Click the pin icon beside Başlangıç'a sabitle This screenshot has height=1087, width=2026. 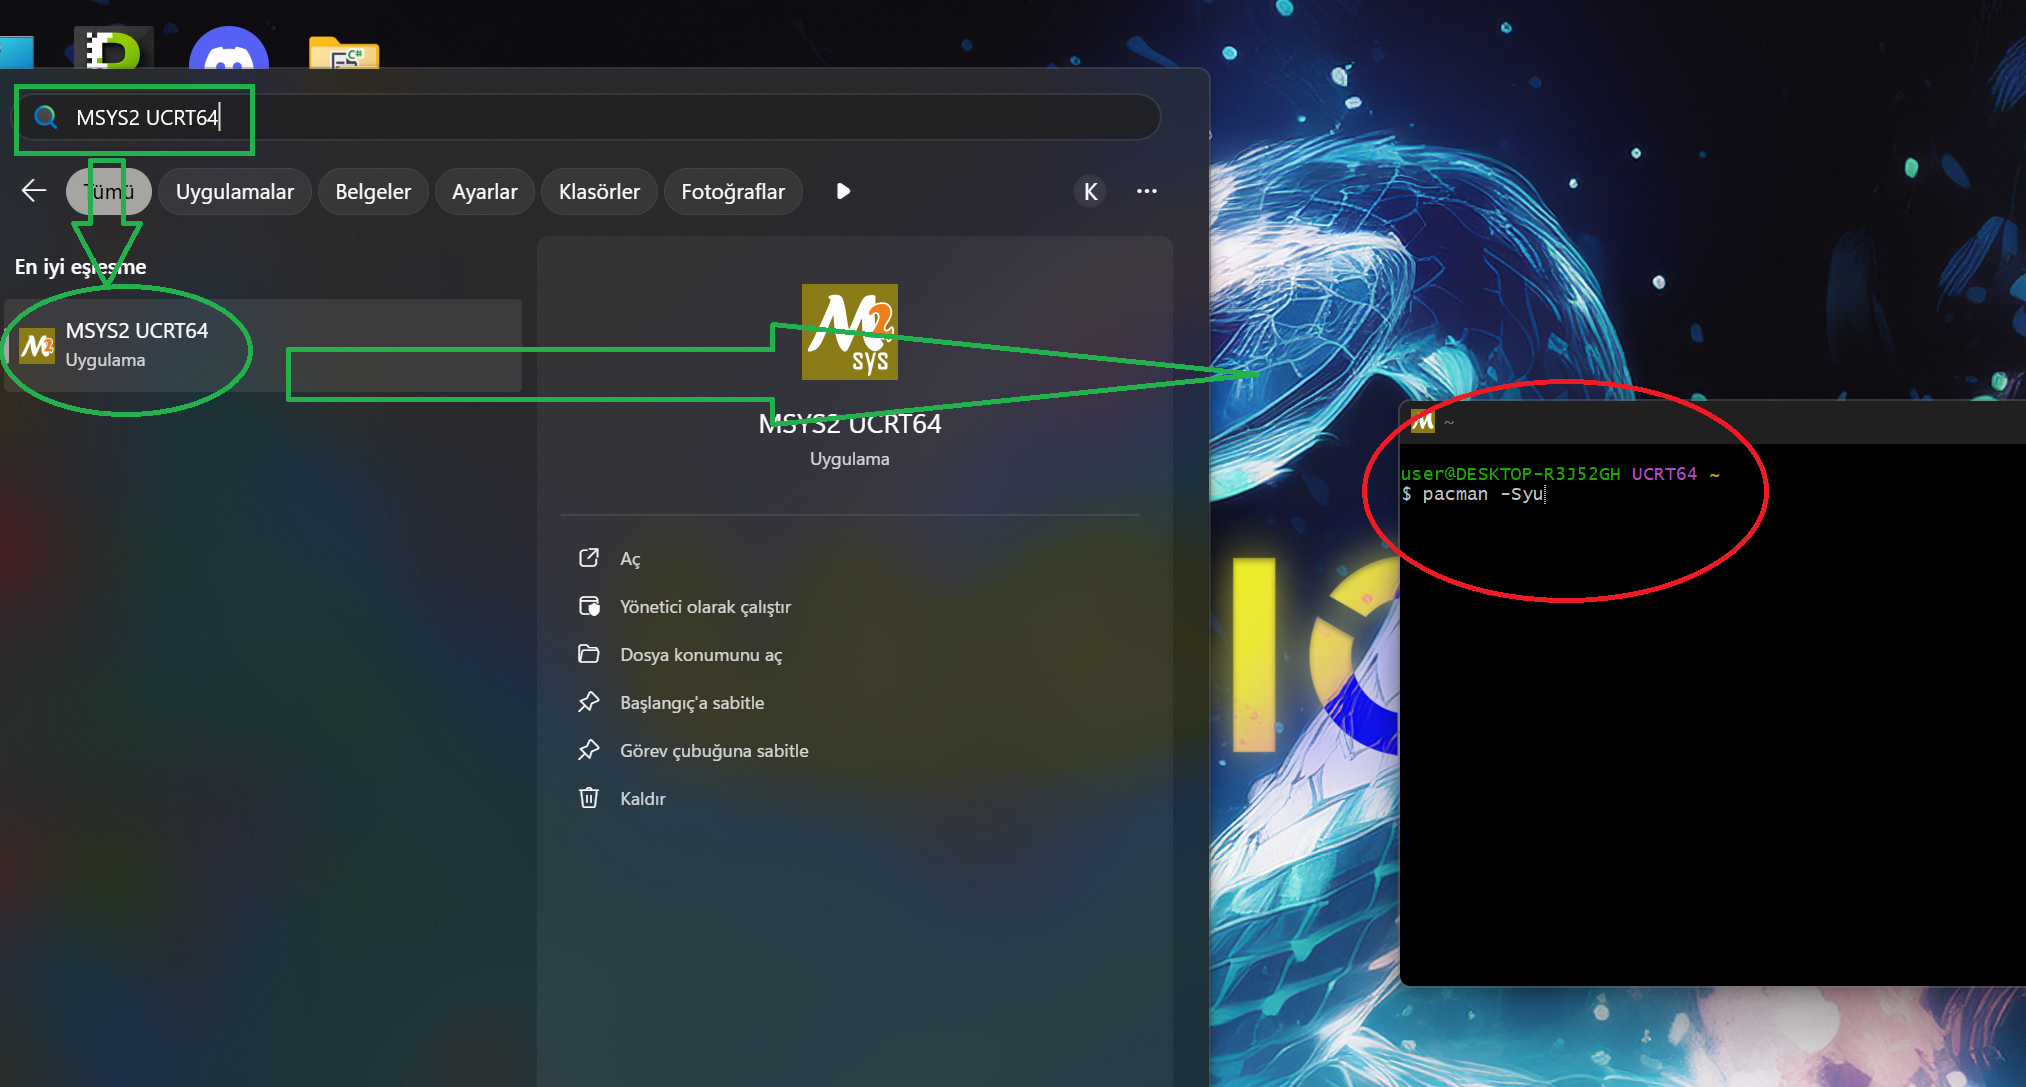[589, 701]
